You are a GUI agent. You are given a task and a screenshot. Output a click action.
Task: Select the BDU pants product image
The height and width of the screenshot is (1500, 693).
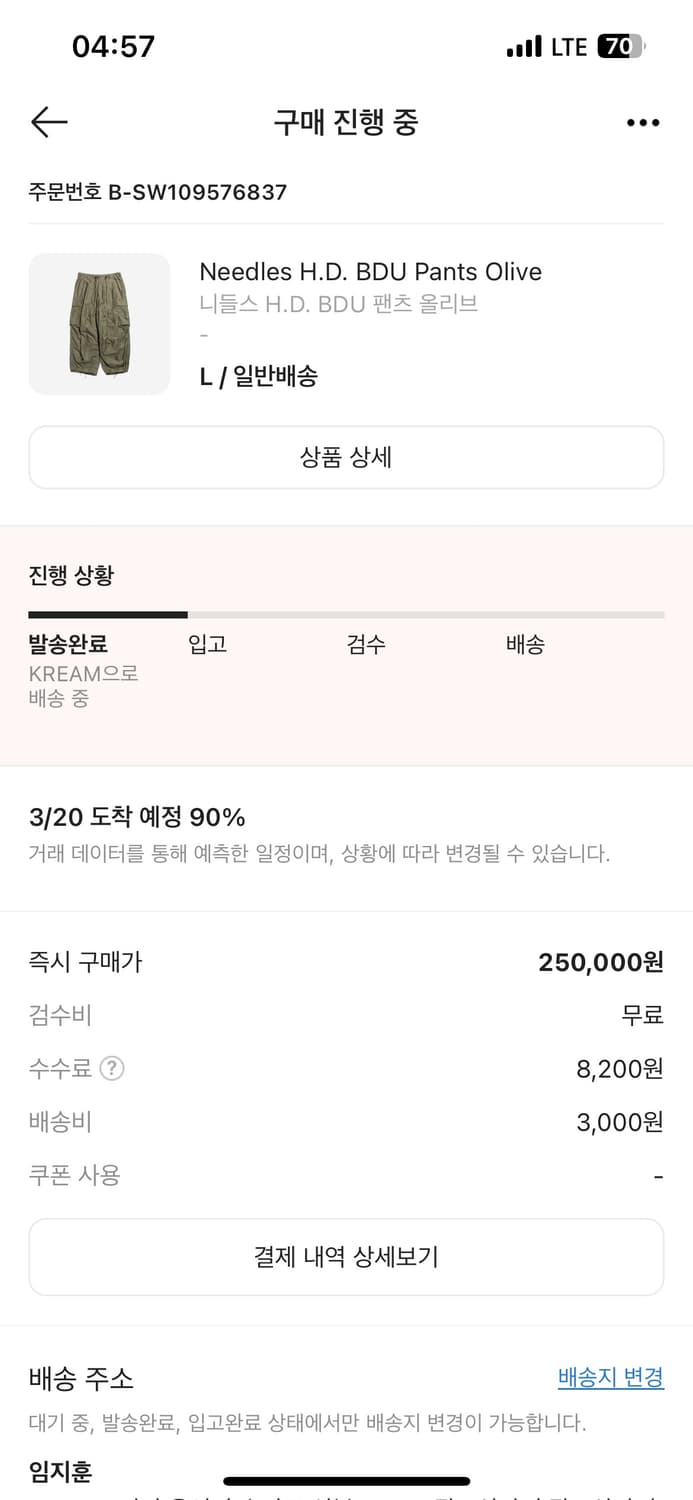coord(99,322)
